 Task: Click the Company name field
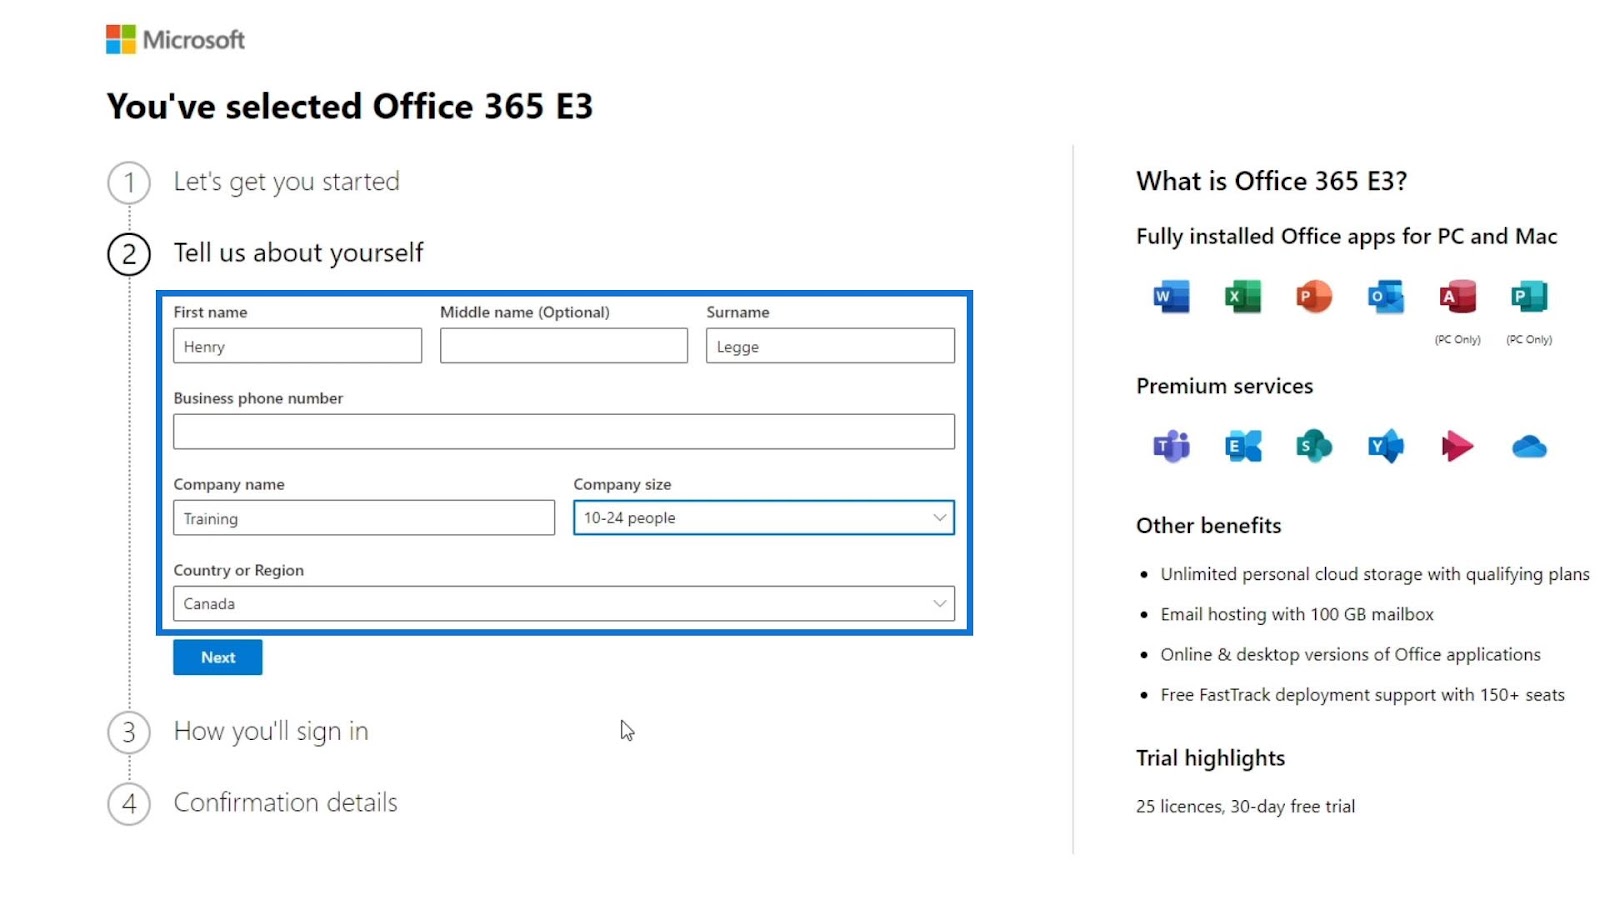tap(364, 518)
